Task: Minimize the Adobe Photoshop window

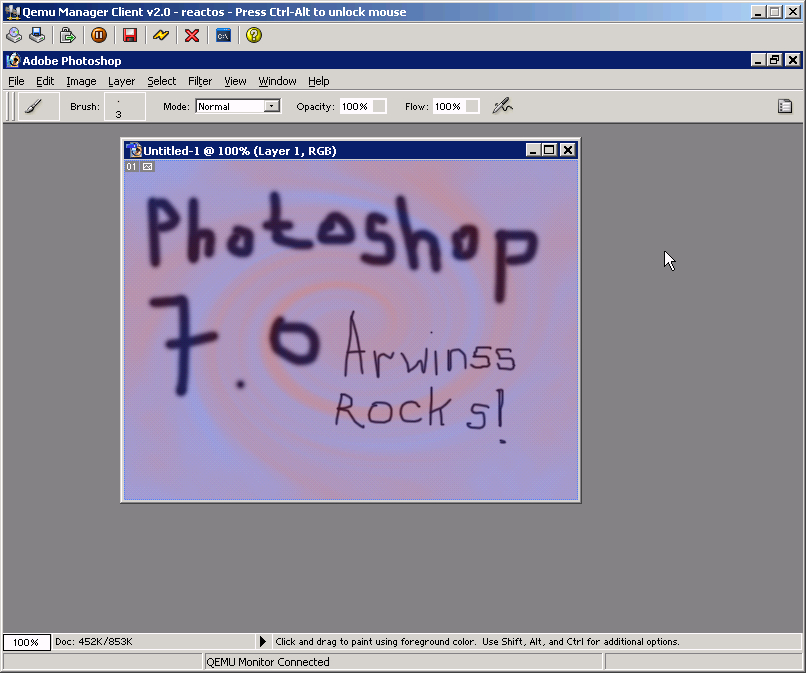Action: pos(758,60)
